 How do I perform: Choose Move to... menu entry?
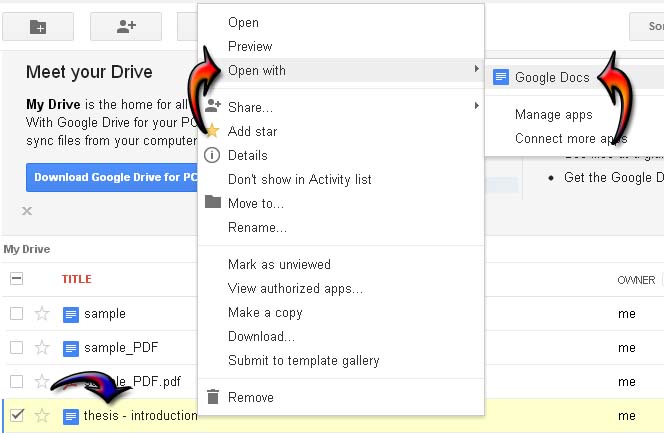click(341, 203)
